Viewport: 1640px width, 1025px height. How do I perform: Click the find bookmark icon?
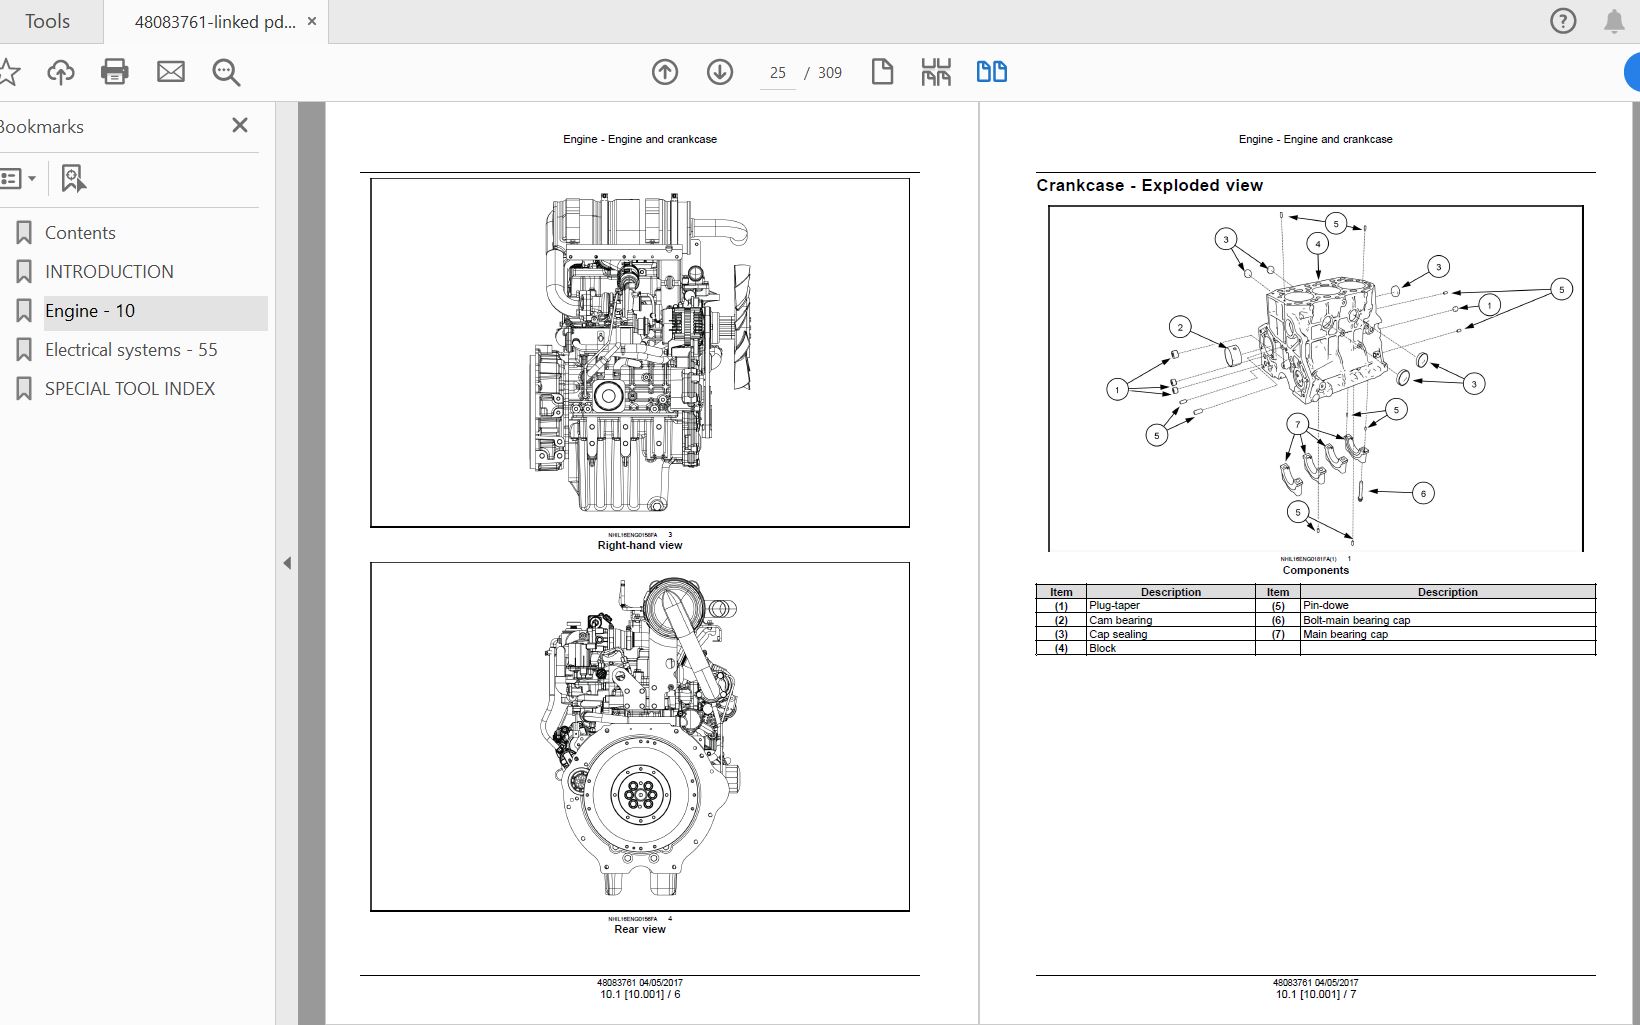73,179
